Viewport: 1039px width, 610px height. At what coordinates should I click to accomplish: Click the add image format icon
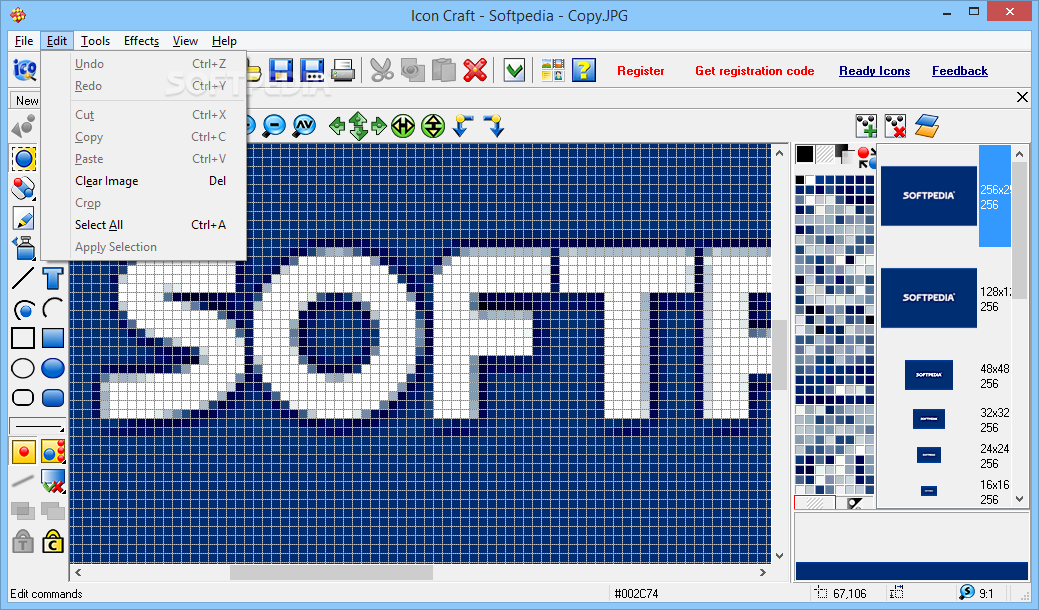coord(865,126)
